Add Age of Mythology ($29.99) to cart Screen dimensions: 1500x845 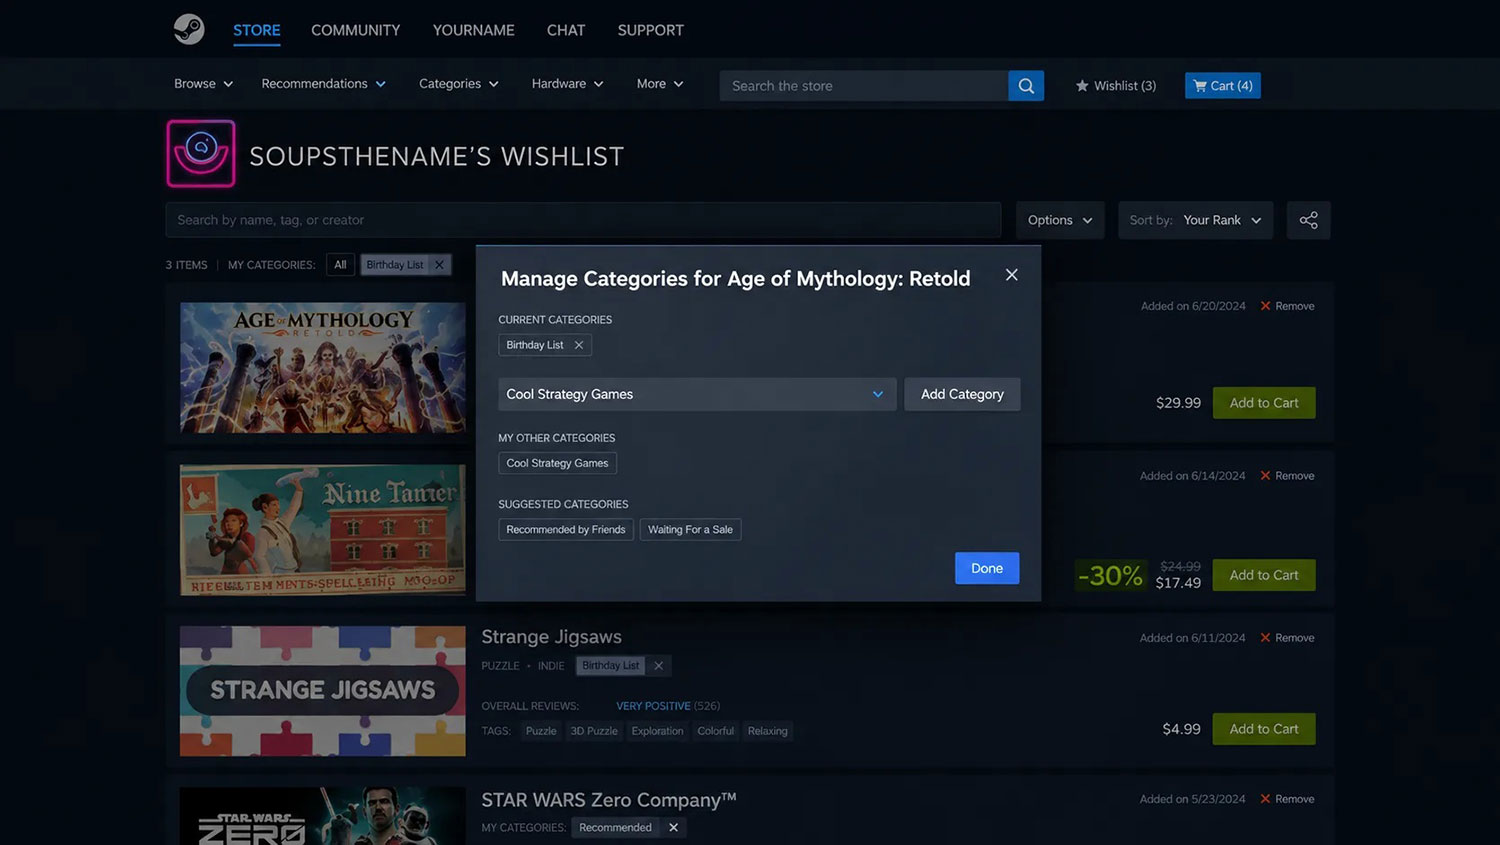[1264, 403]
